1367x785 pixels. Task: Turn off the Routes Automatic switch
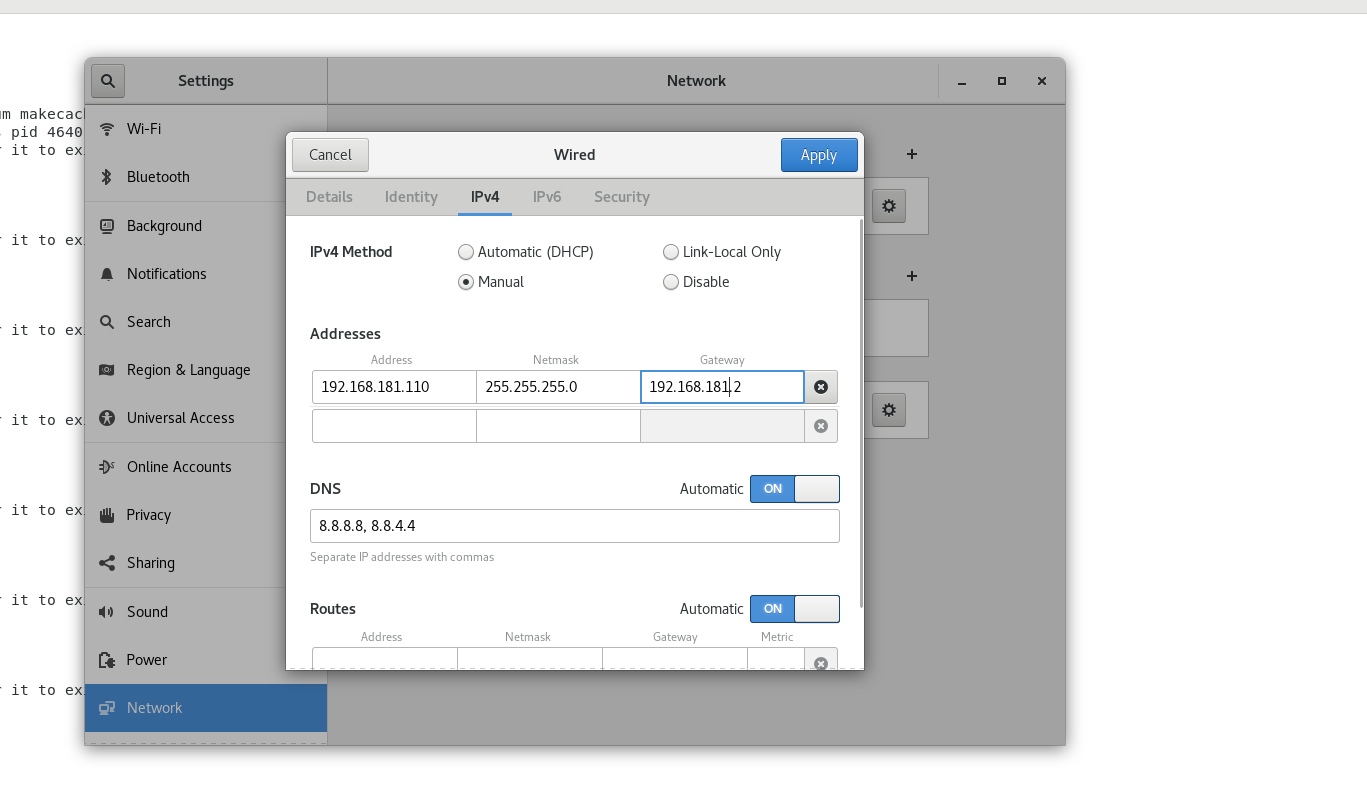(795, 609)
